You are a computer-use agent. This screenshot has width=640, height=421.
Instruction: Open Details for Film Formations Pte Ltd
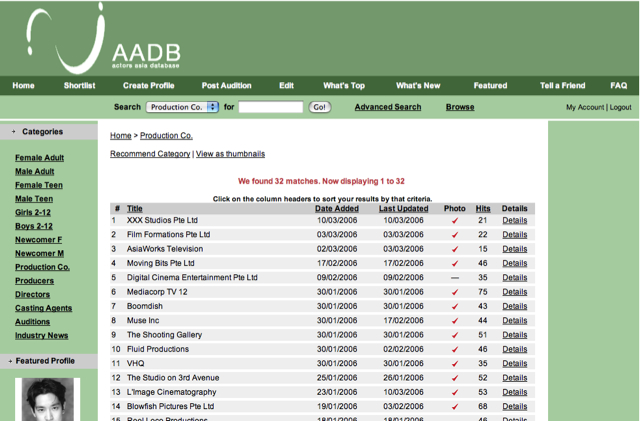(515, 235)
